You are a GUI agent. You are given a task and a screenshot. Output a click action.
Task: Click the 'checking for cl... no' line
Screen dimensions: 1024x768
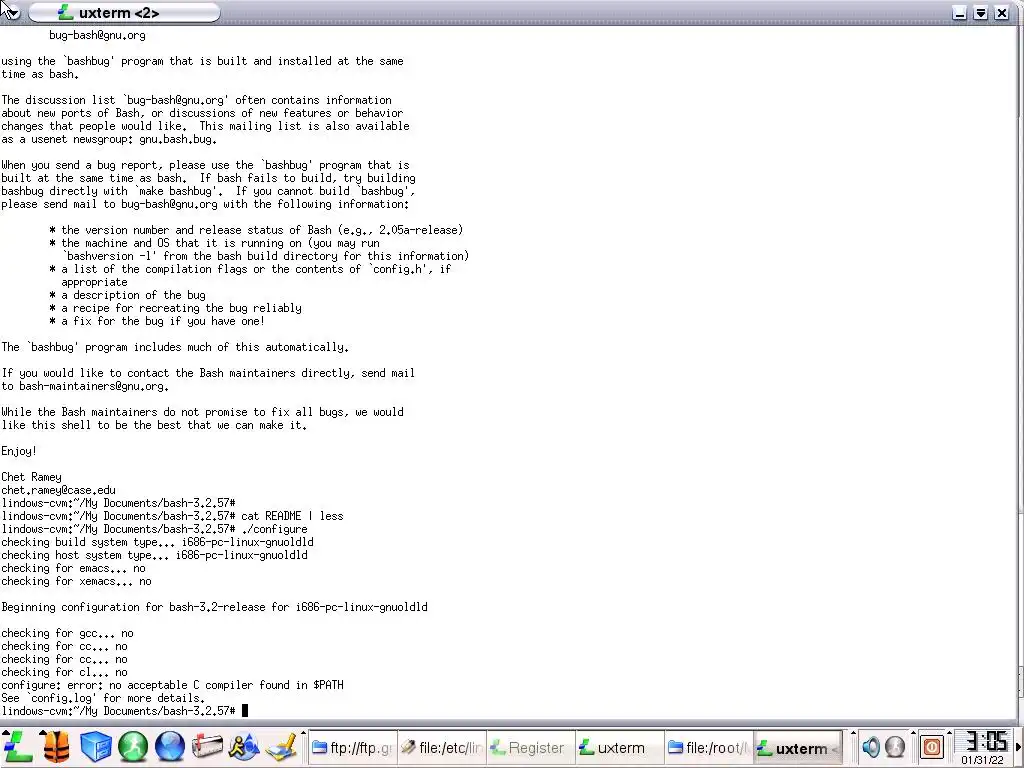click(x=65, y=672)
